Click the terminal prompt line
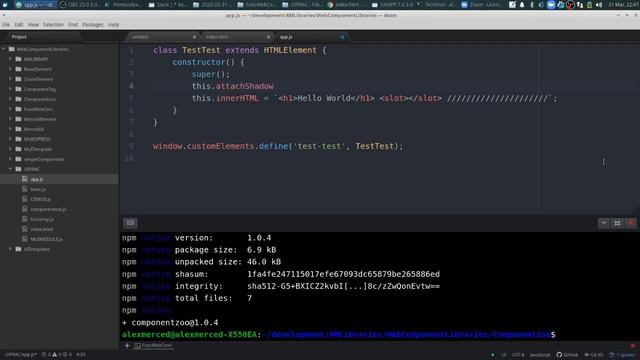The image size is (640, 360). pos(339,335)
